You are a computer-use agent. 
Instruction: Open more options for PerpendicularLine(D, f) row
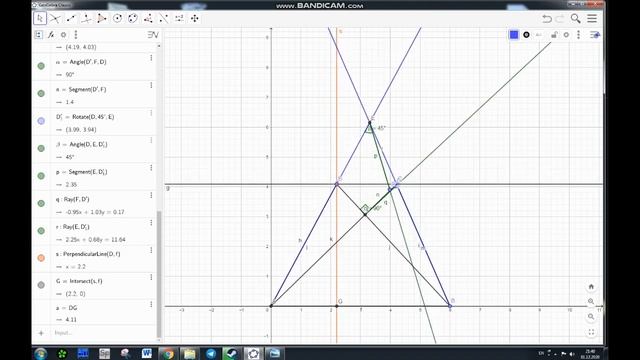coord(151,250)
